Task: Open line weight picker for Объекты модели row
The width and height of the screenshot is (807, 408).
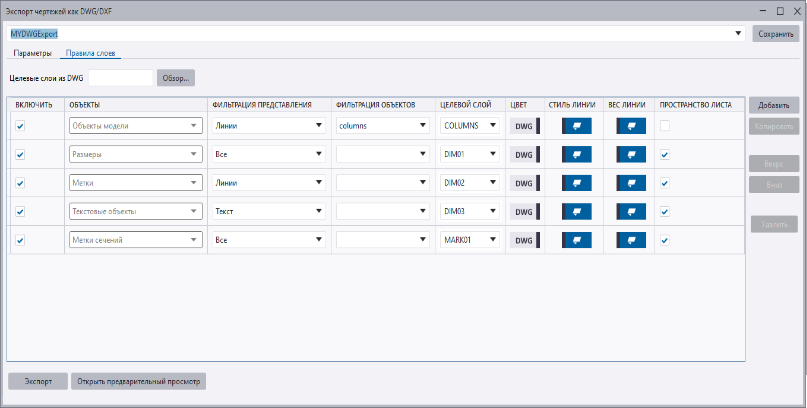Action: click(630, 126)
